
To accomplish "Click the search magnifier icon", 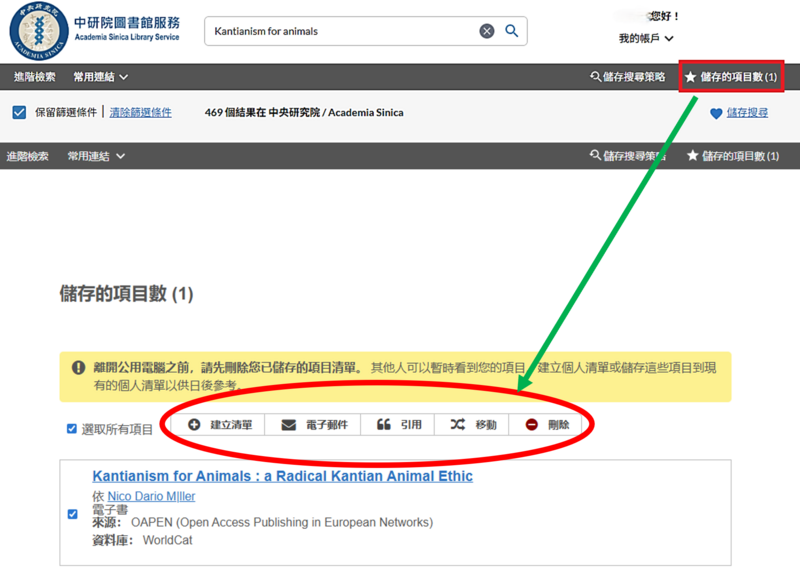I will pyautogui.click(x=511, y=31).
